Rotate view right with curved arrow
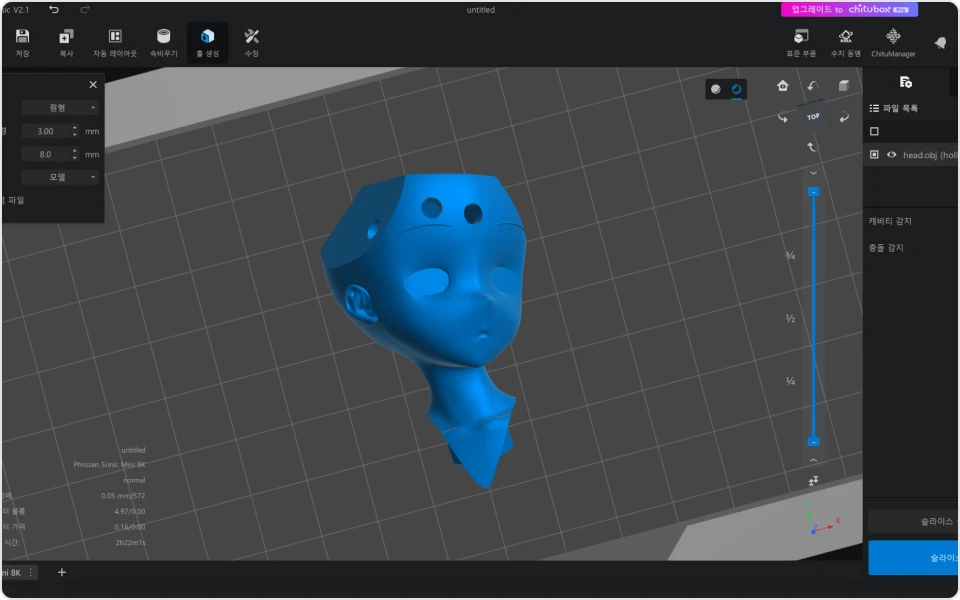This screenshot has width=960, height=600. point(844,117)
